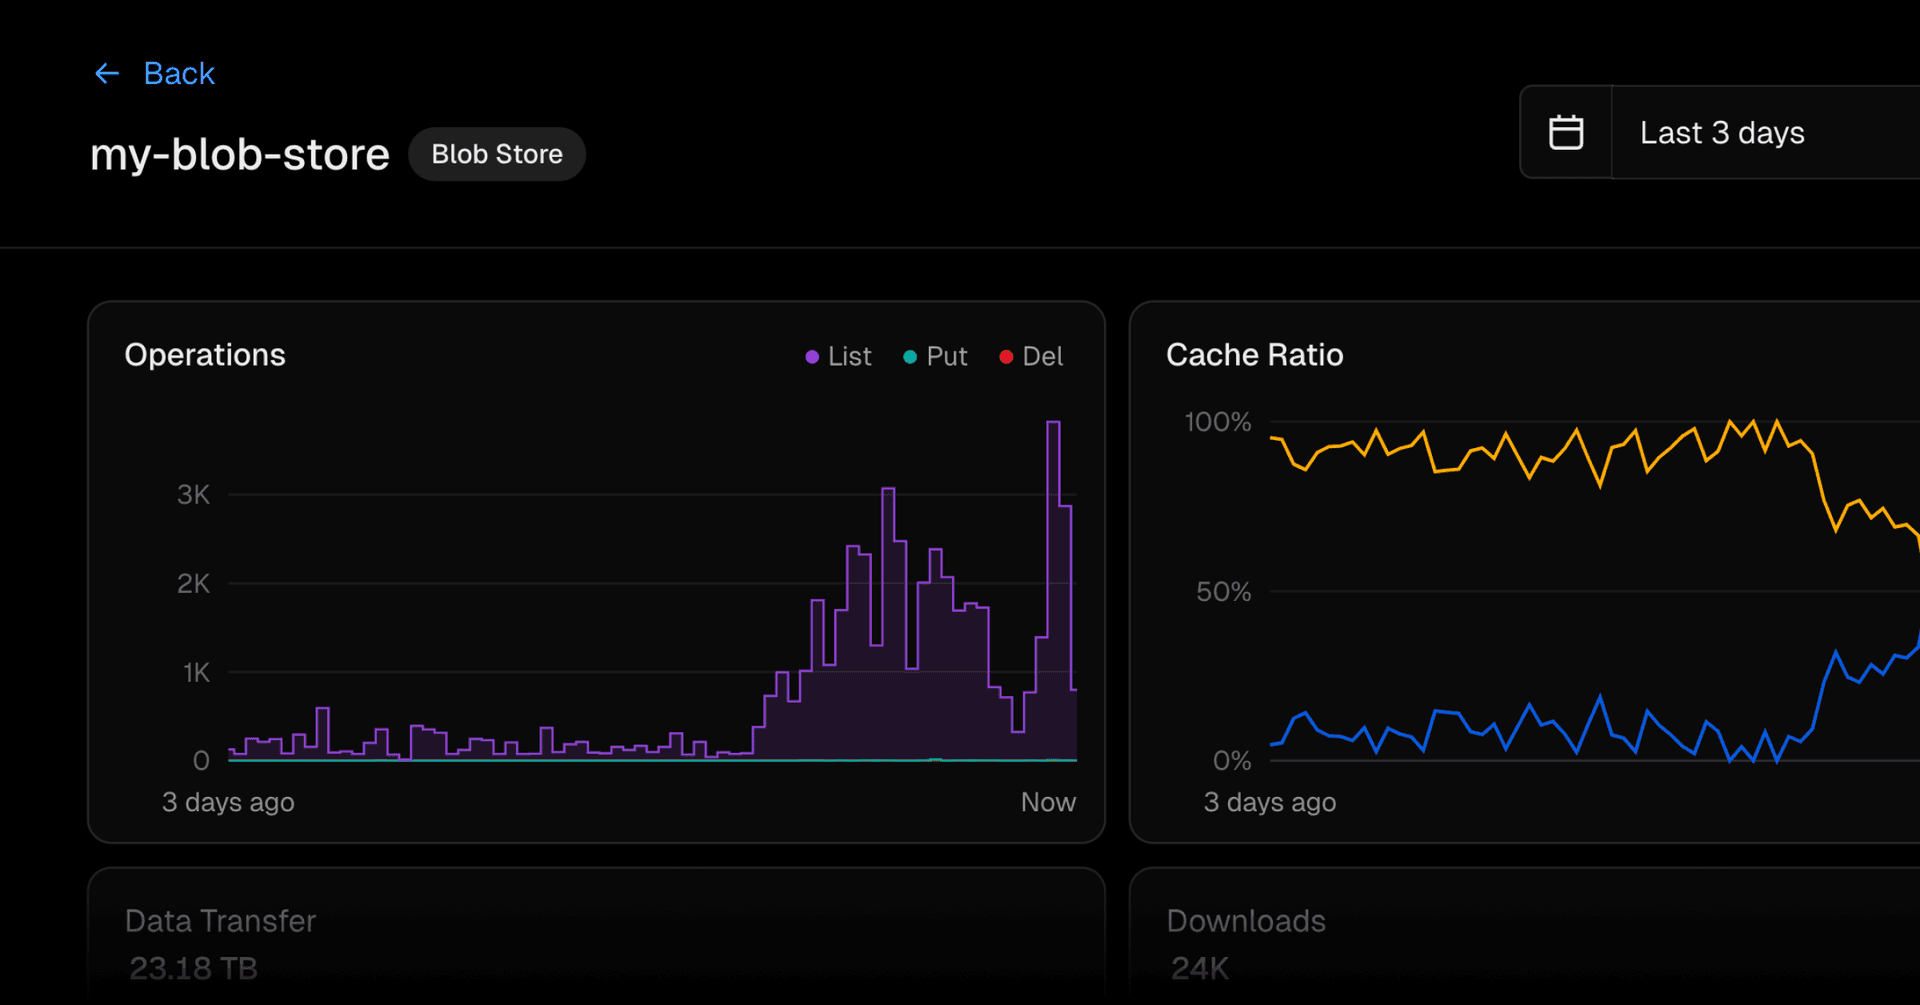
Task: Click the my-blob-store title
Action: [240, 155]
